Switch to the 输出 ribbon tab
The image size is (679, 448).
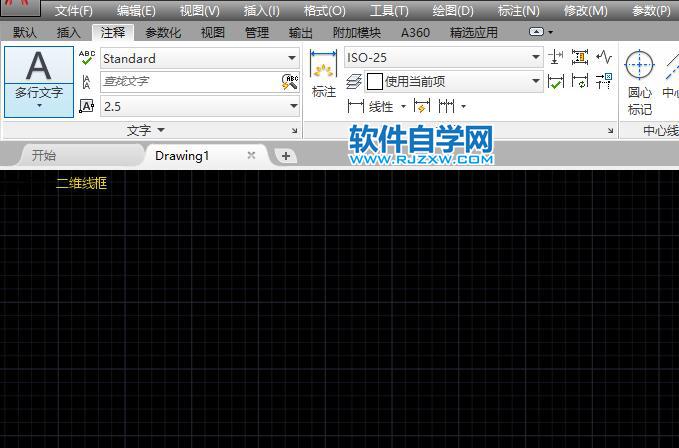[x=301, y=32]
